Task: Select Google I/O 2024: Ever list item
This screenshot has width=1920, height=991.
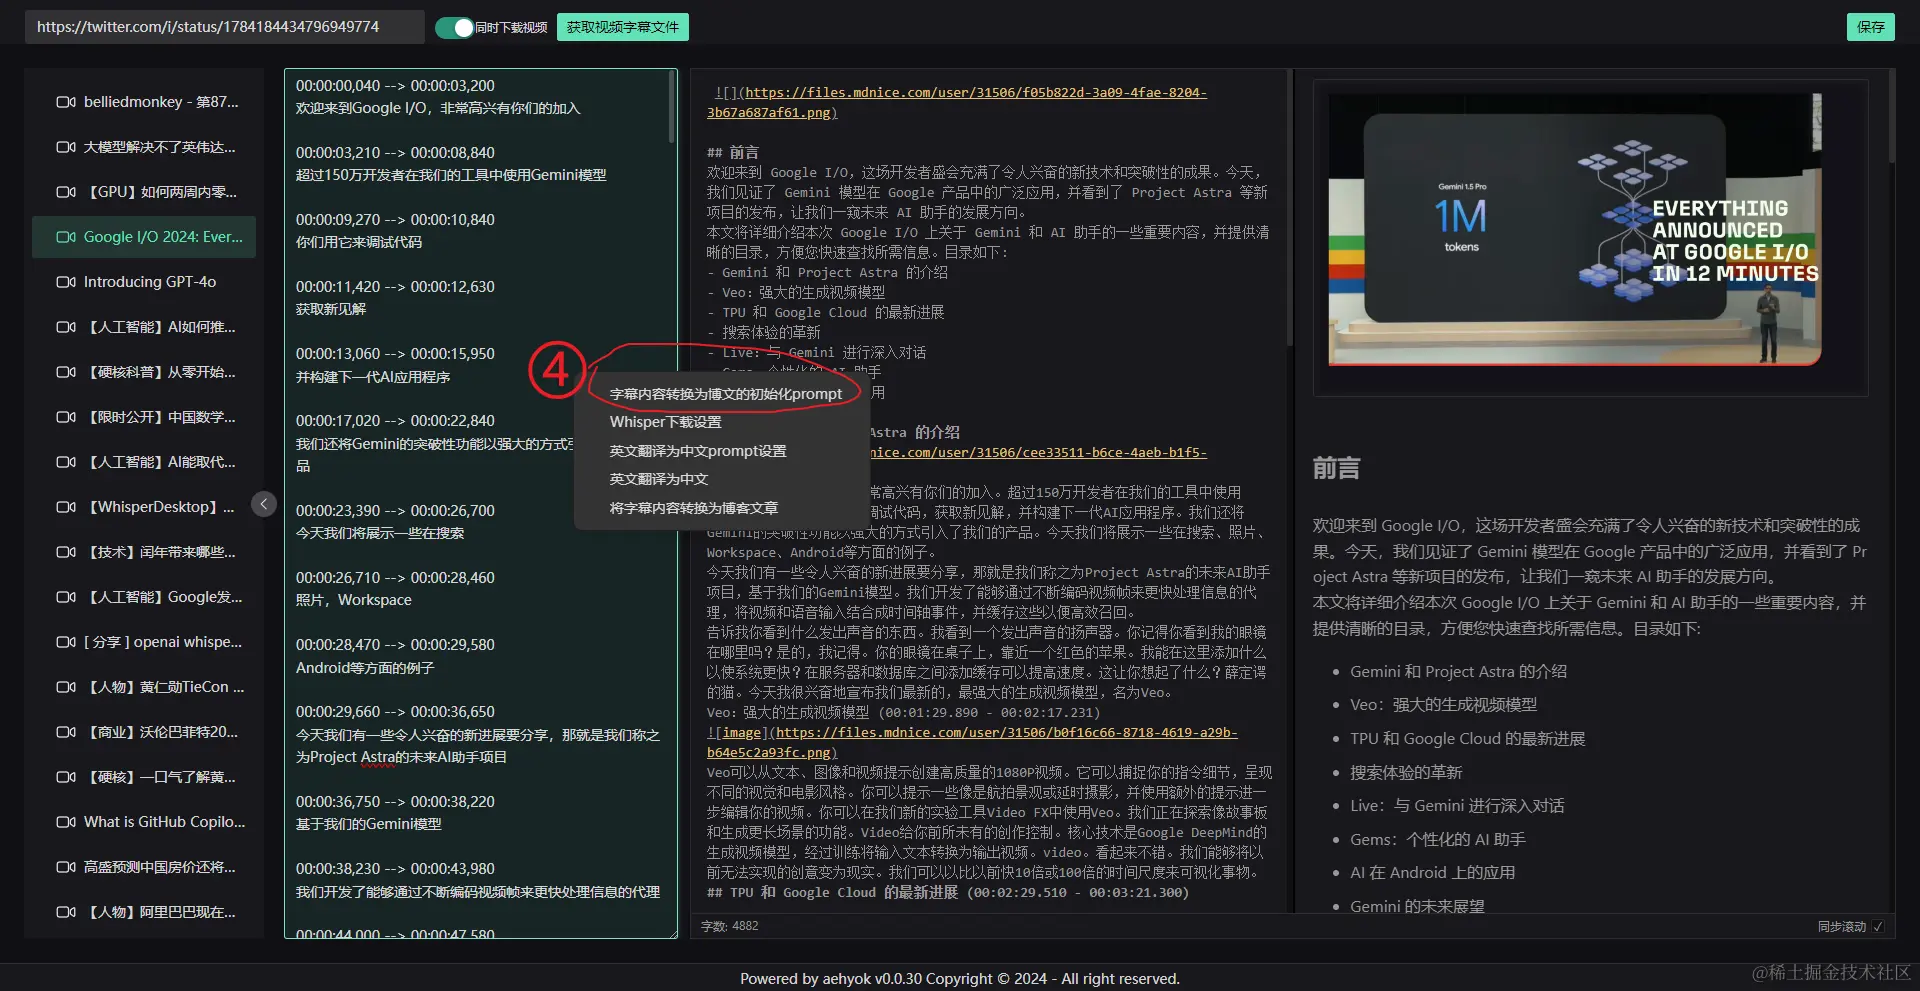Action: [144, 237]
